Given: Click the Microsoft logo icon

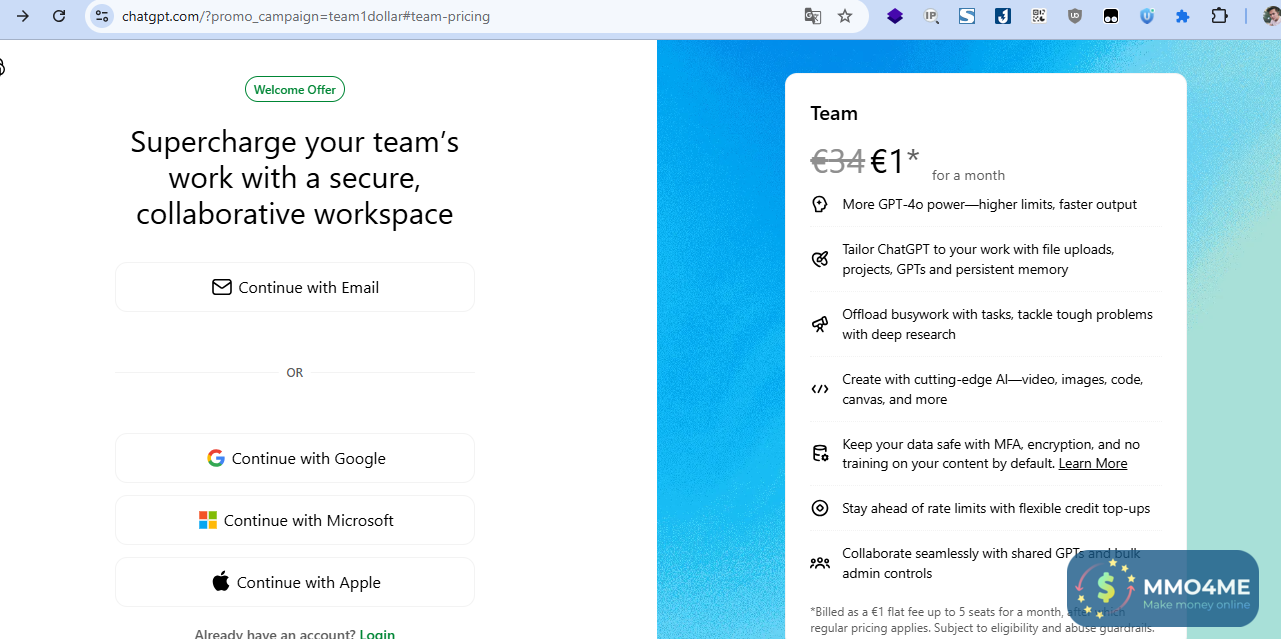Looking at the screenshot, I should tap(208, 520).
